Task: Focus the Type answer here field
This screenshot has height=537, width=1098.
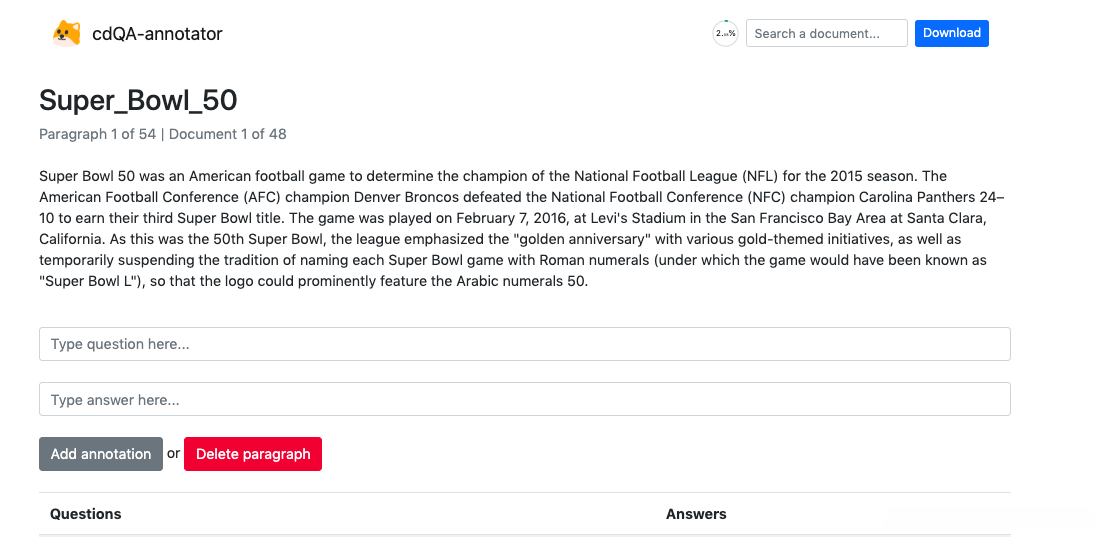Action: 524,400
